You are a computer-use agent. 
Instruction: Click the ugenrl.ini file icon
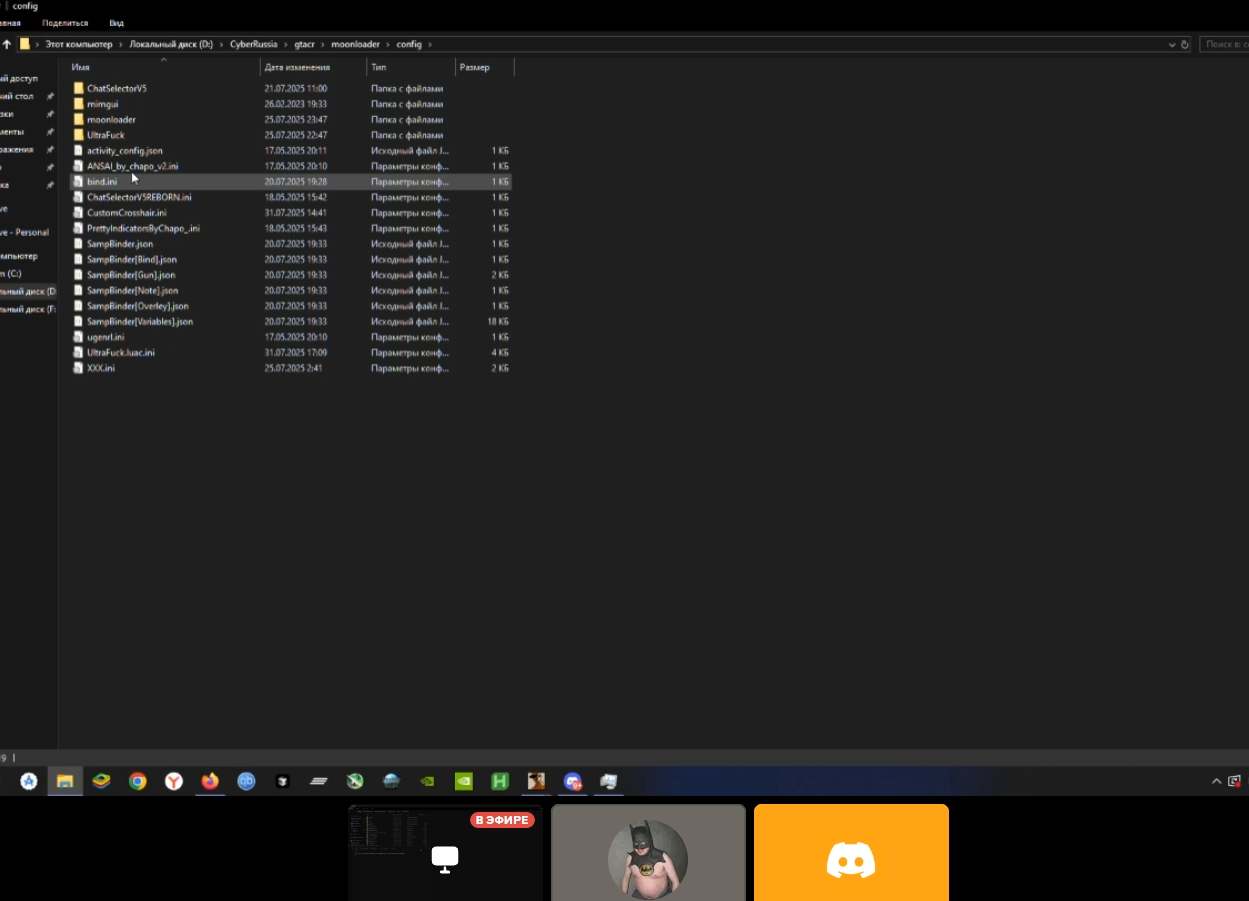click(x=78, y=337)
